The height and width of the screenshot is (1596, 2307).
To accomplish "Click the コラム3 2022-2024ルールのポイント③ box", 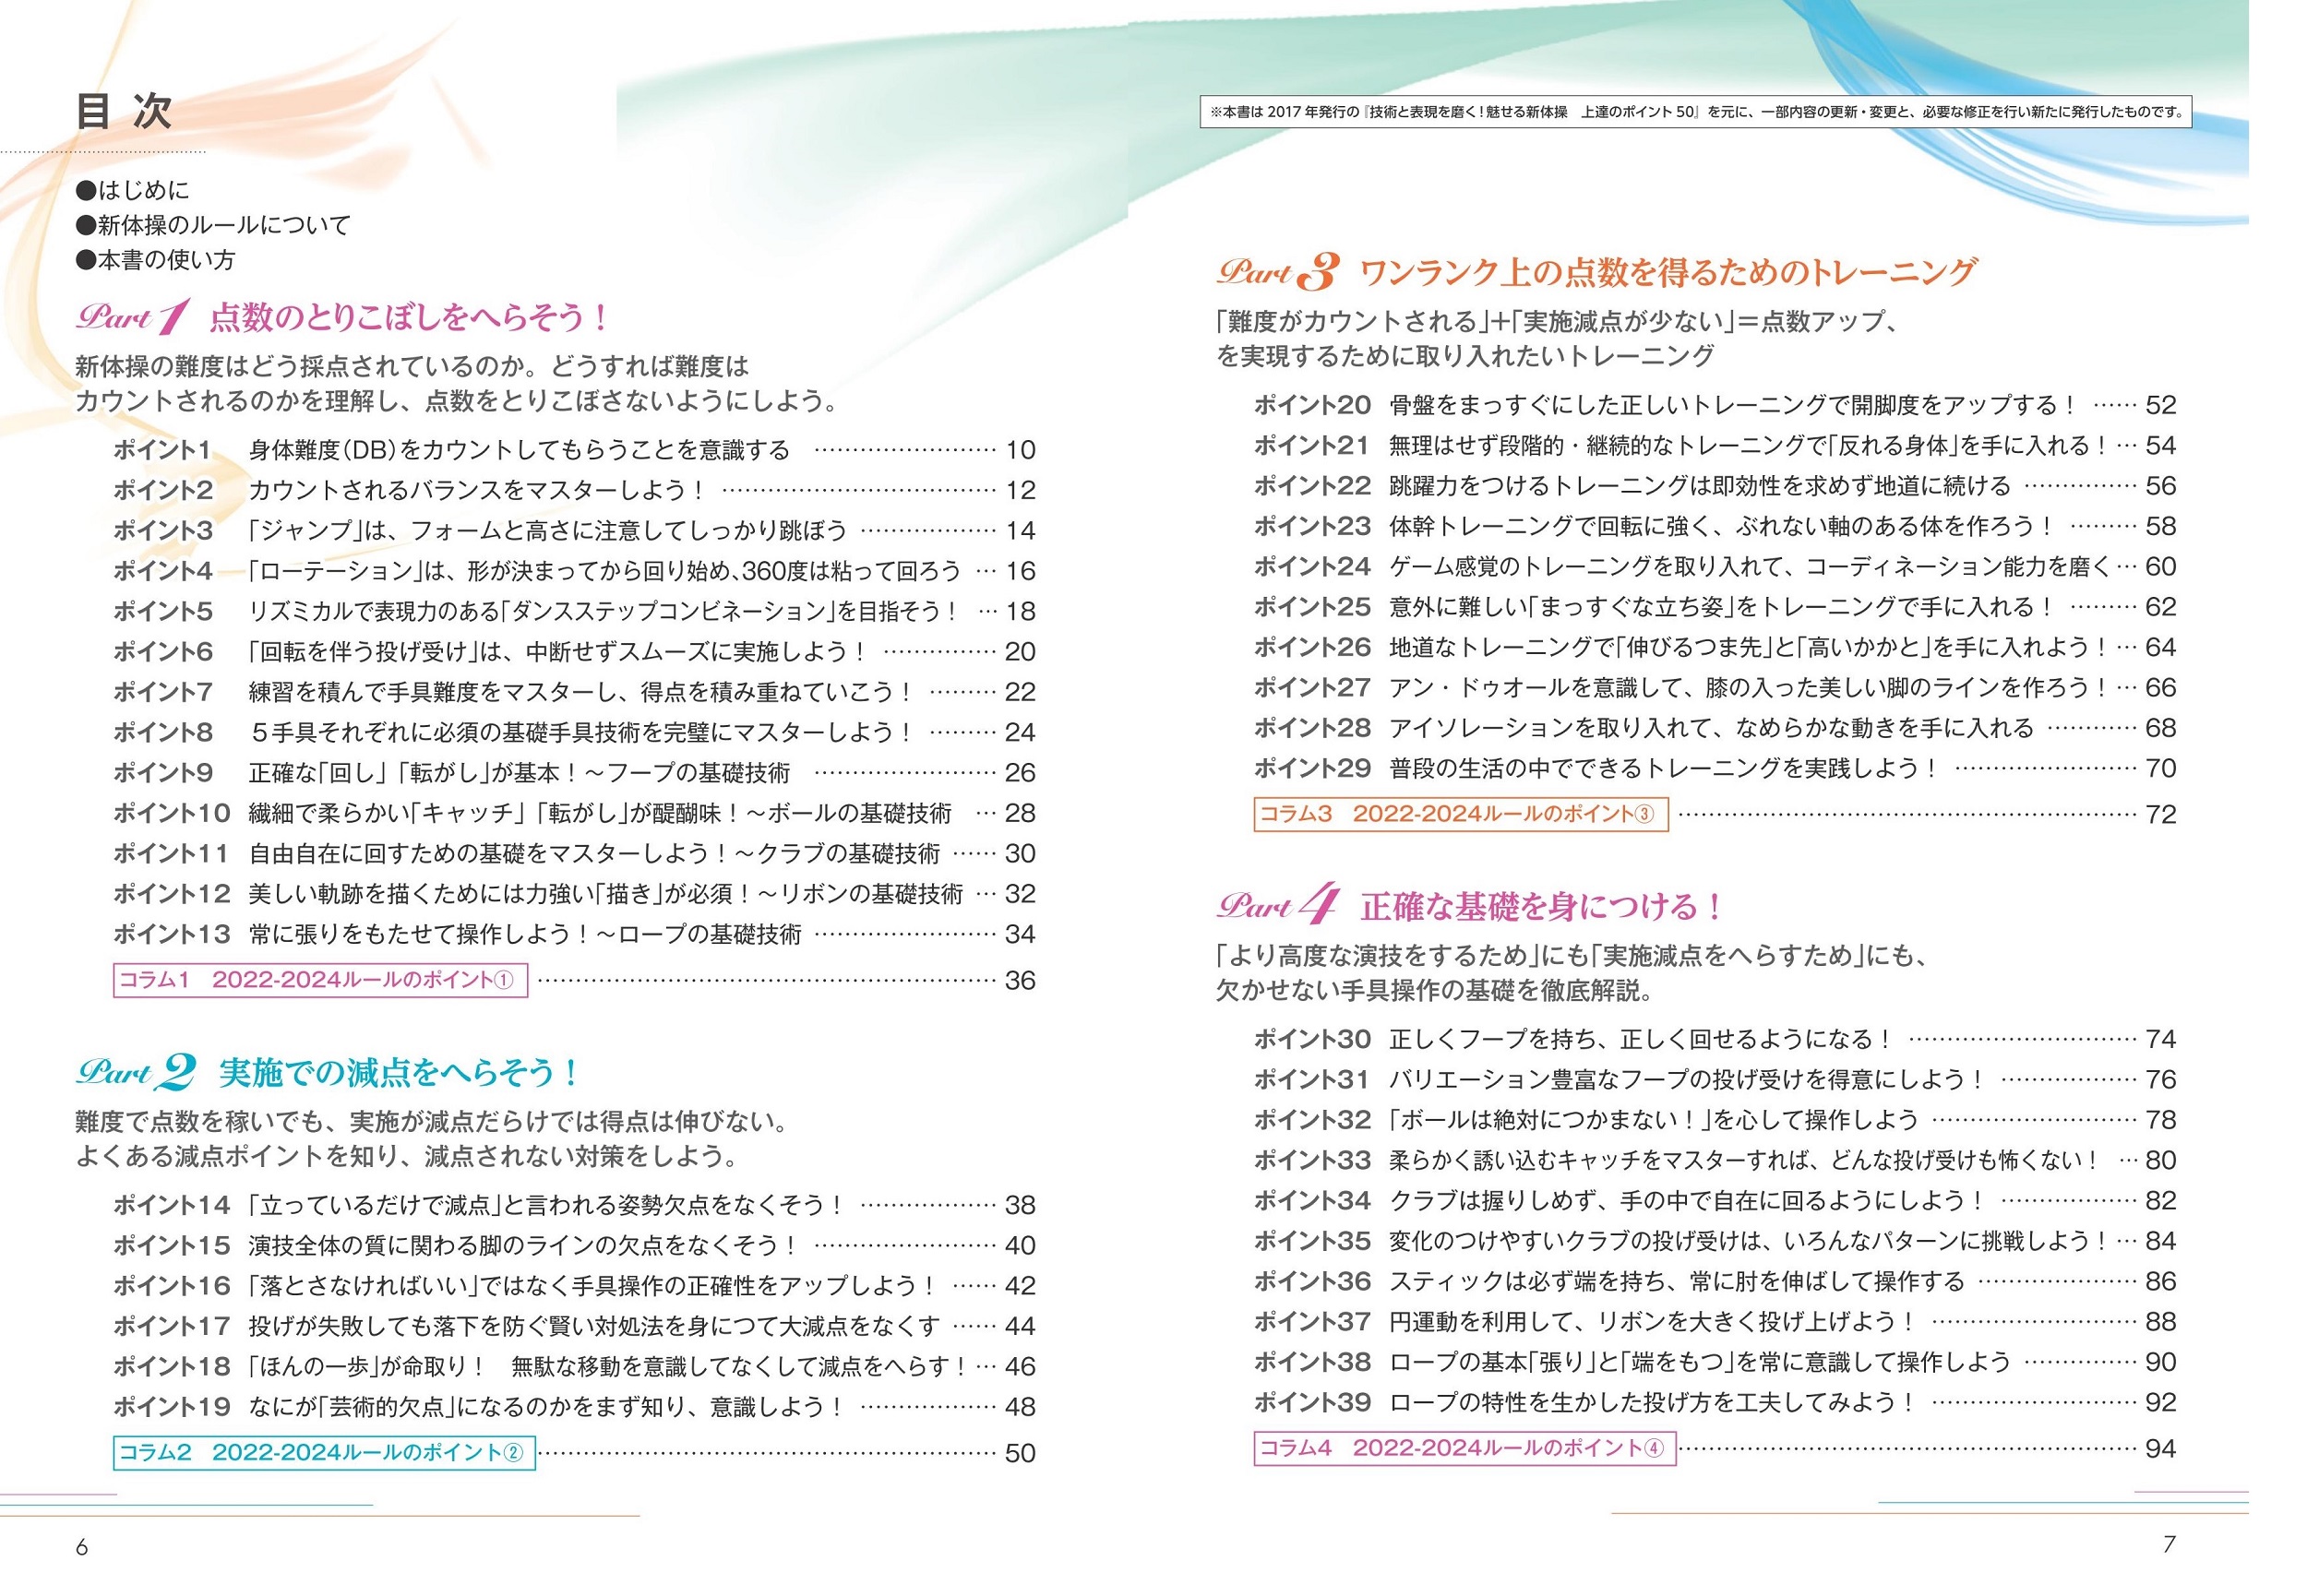I will (1461, 814).
